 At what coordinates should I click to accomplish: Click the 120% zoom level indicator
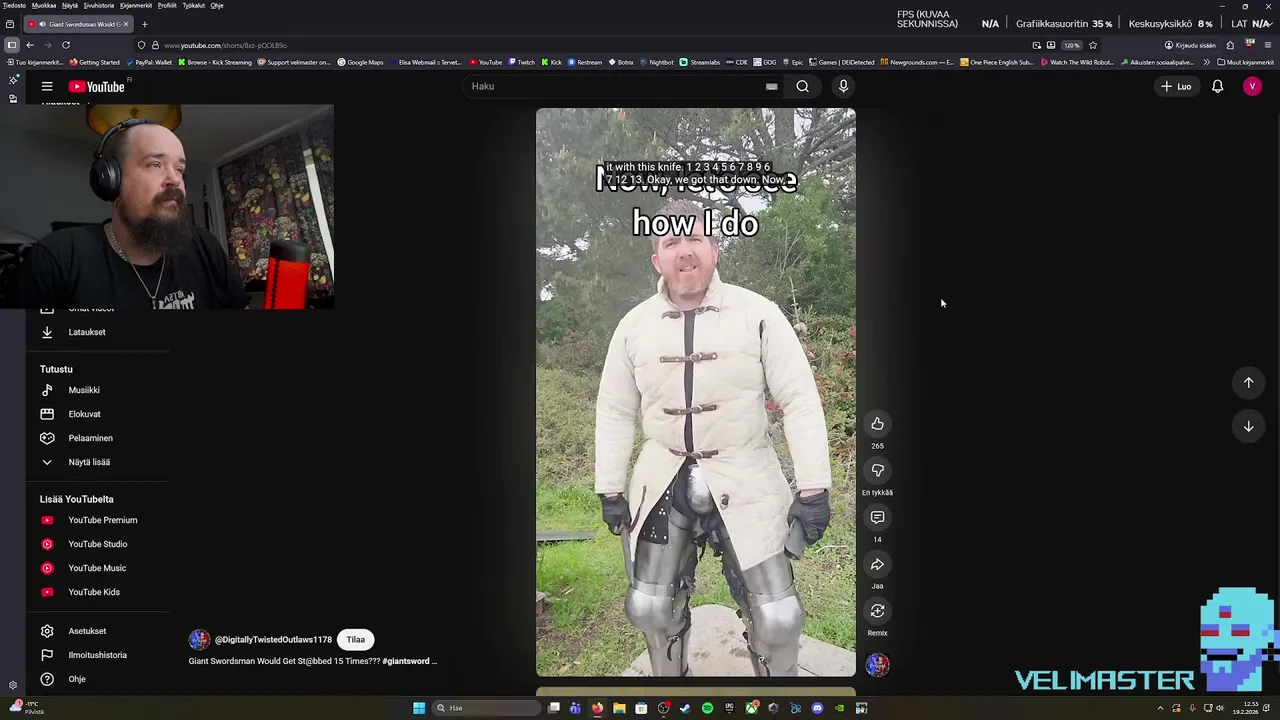click(1071, 45)
